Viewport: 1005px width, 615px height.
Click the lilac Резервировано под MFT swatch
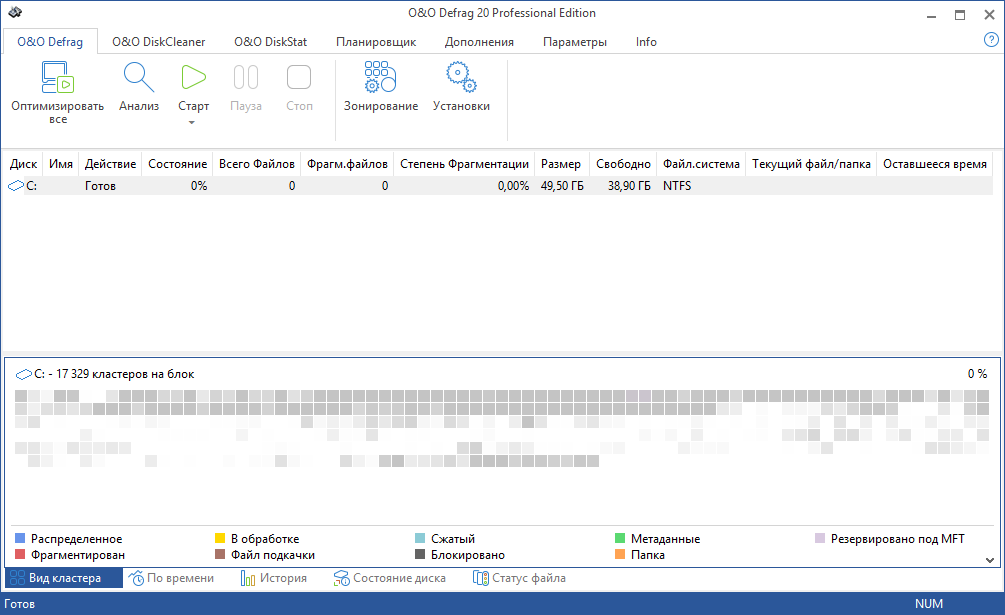click(x=820, y=538)
